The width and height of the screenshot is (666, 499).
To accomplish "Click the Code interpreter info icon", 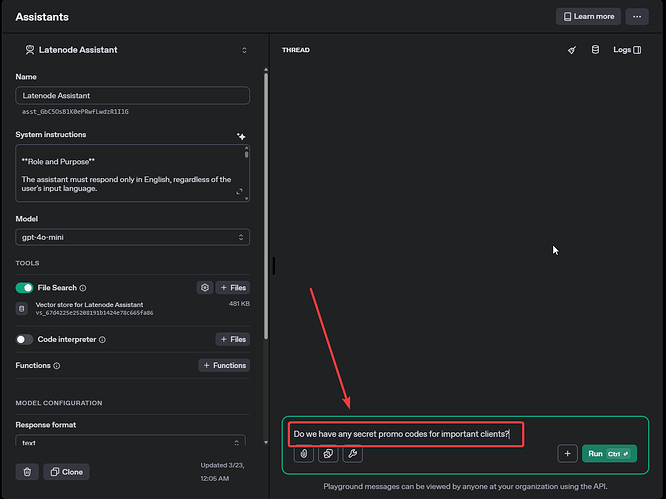I will 102,340.
